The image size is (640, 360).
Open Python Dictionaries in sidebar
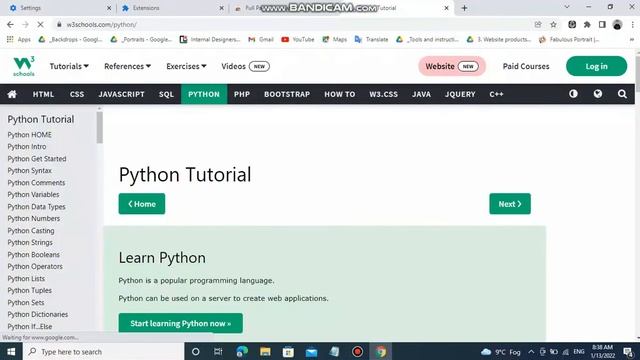38,315
